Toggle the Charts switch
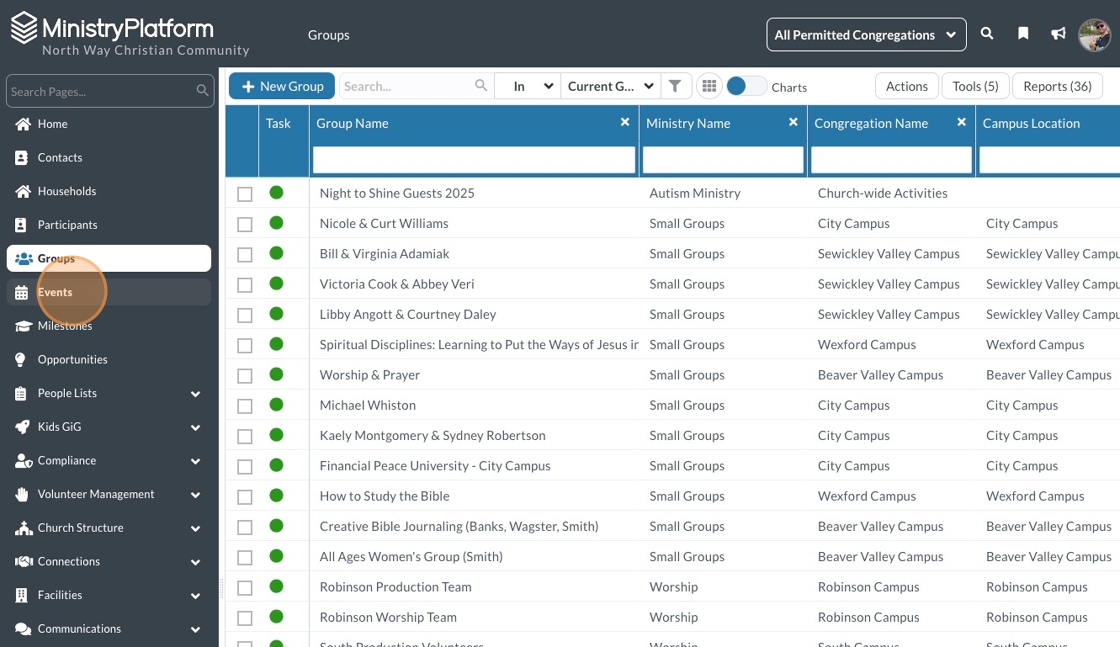The image size is (1120, 647). tap(746, 86)
